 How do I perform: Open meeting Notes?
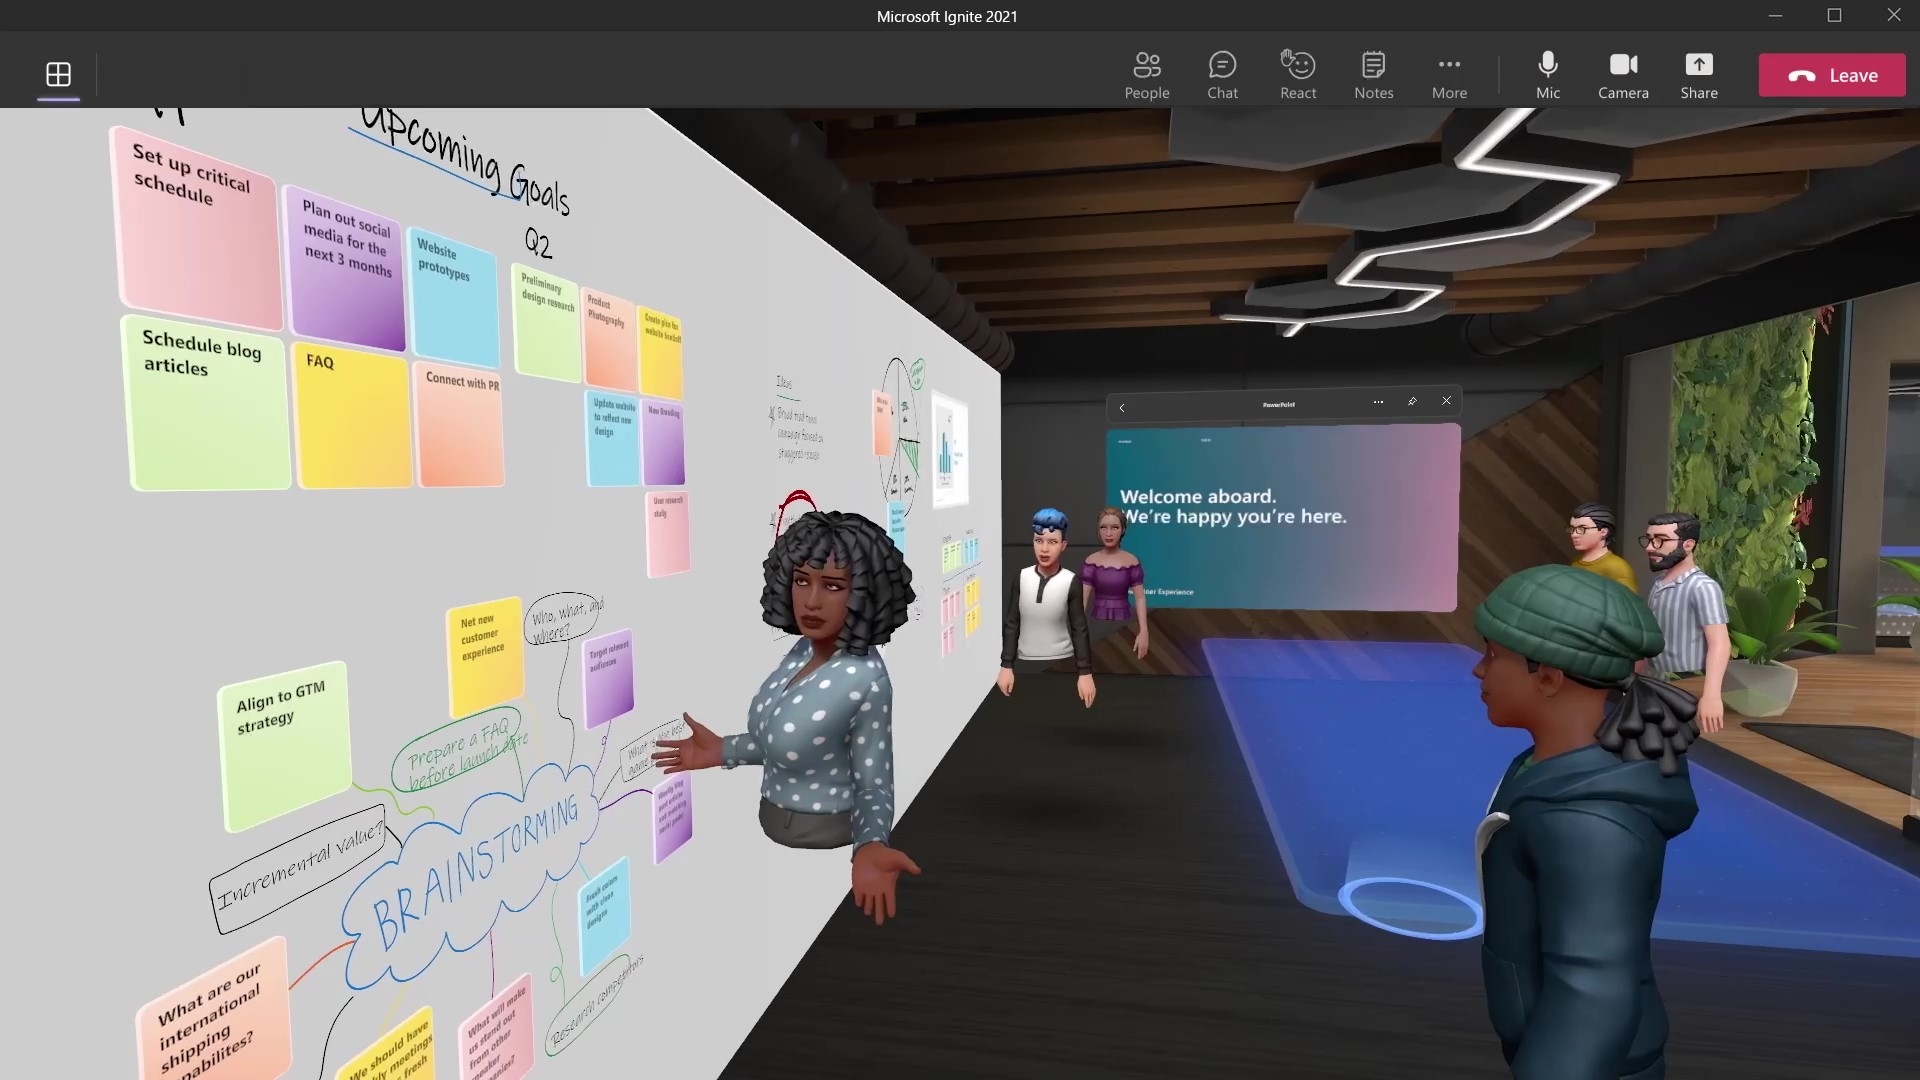(1373, 75)
